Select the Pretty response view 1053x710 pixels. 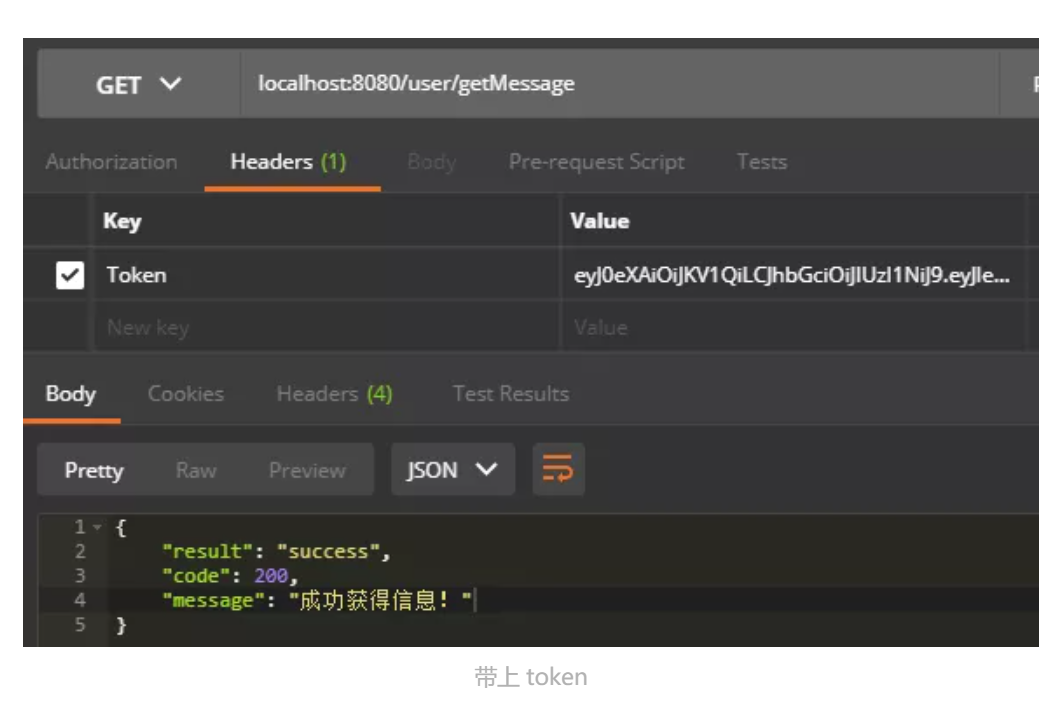[x=94, y=469]
